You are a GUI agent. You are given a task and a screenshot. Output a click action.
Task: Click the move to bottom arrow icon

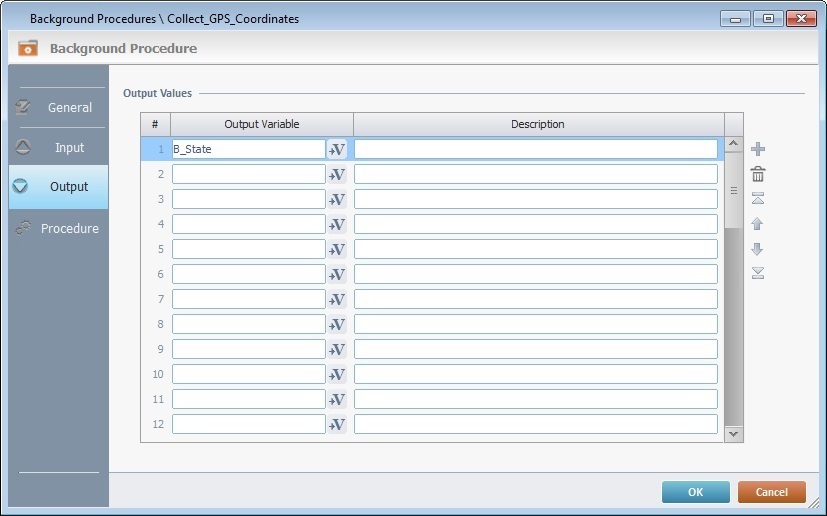(x=758, y=273)
